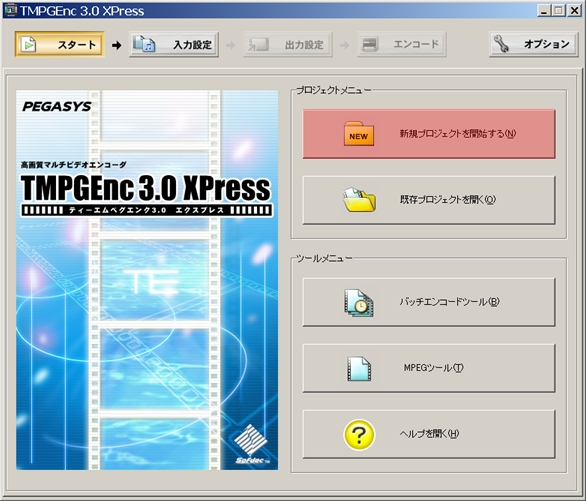Click the orange NEW folder icon
Image resolution: width=586 pixels, height=501 pixels.
pyautogui.click(x=359, y=133)
